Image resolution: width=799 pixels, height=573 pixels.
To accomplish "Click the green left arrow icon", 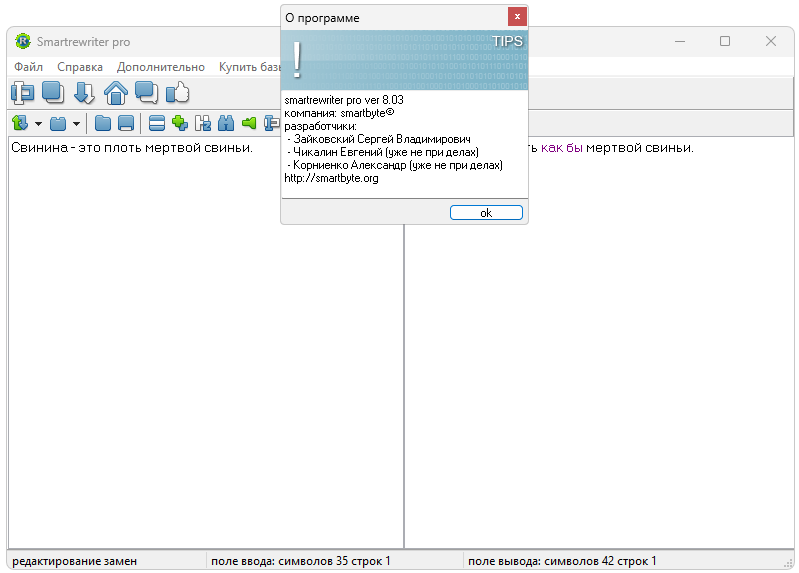I will tap(249, 123).
